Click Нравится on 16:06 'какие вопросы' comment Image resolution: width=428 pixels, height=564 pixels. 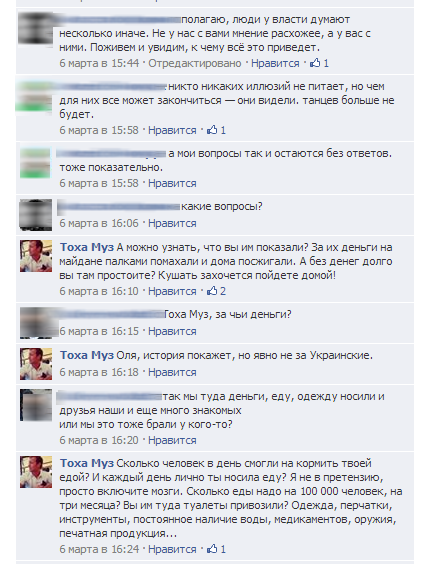[172, 223]
